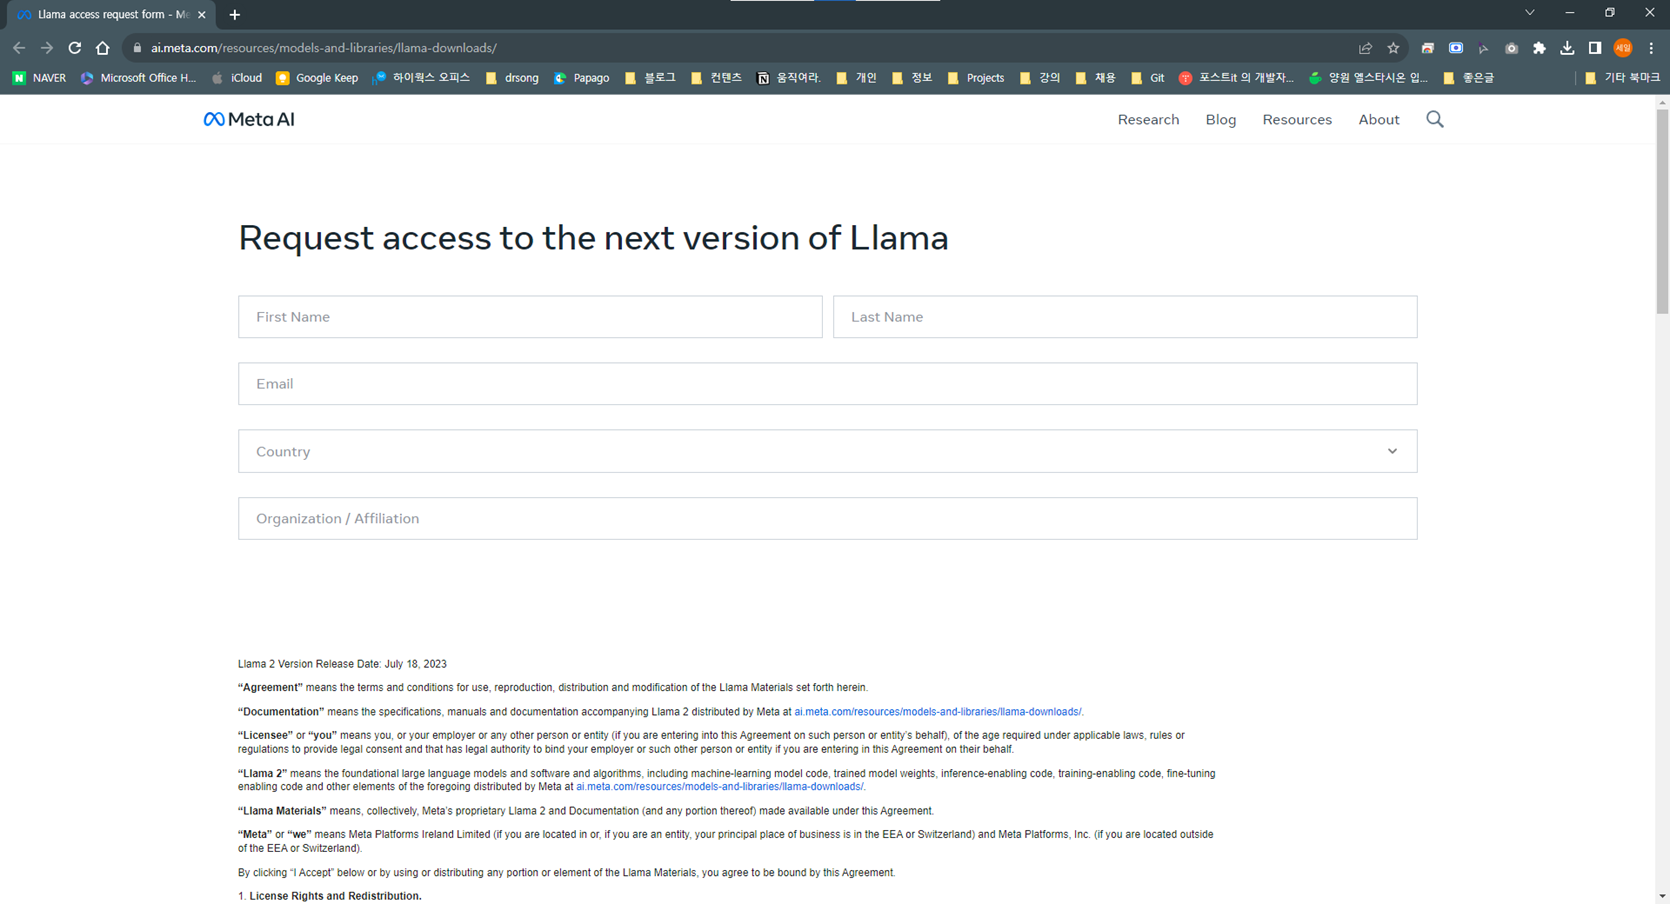Image resolution: width=1670 pixels, height=904 pixels.
Task: Click the Organization / Affiliation field
Action: pyautogui.click(x=828, y=518)
